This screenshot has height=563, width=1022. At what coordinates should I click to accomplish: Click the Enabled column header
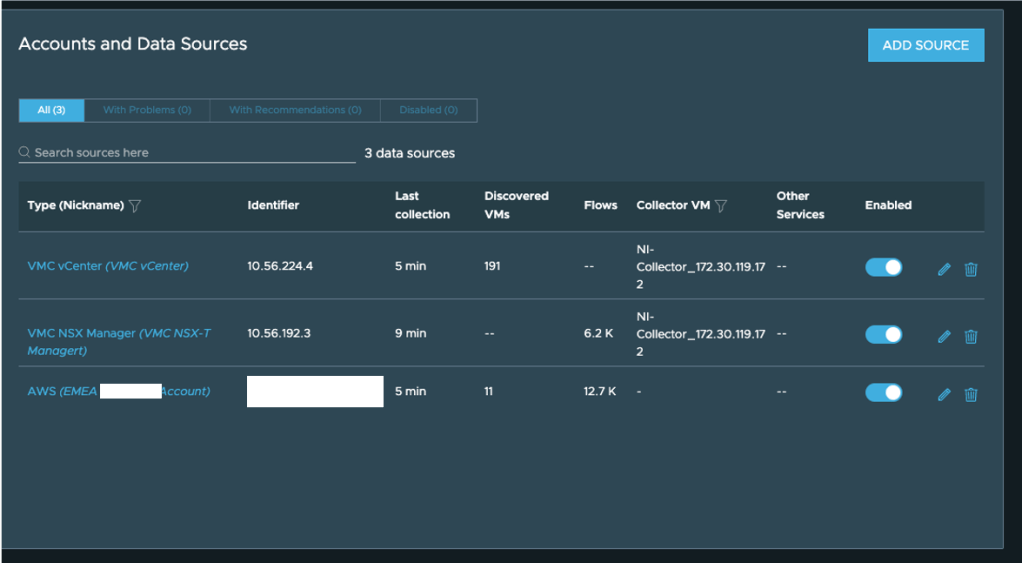coord(888,205)
